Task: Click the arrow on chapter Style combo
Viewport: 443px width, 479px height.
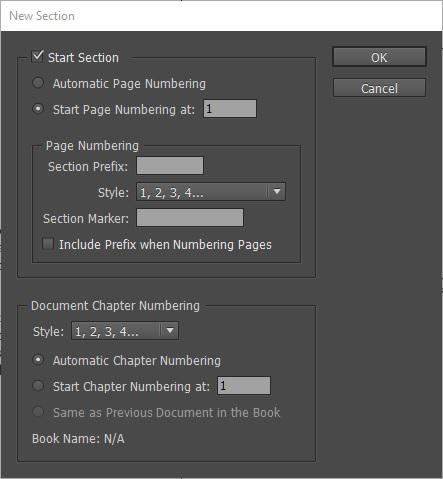Action: point(170,331)
